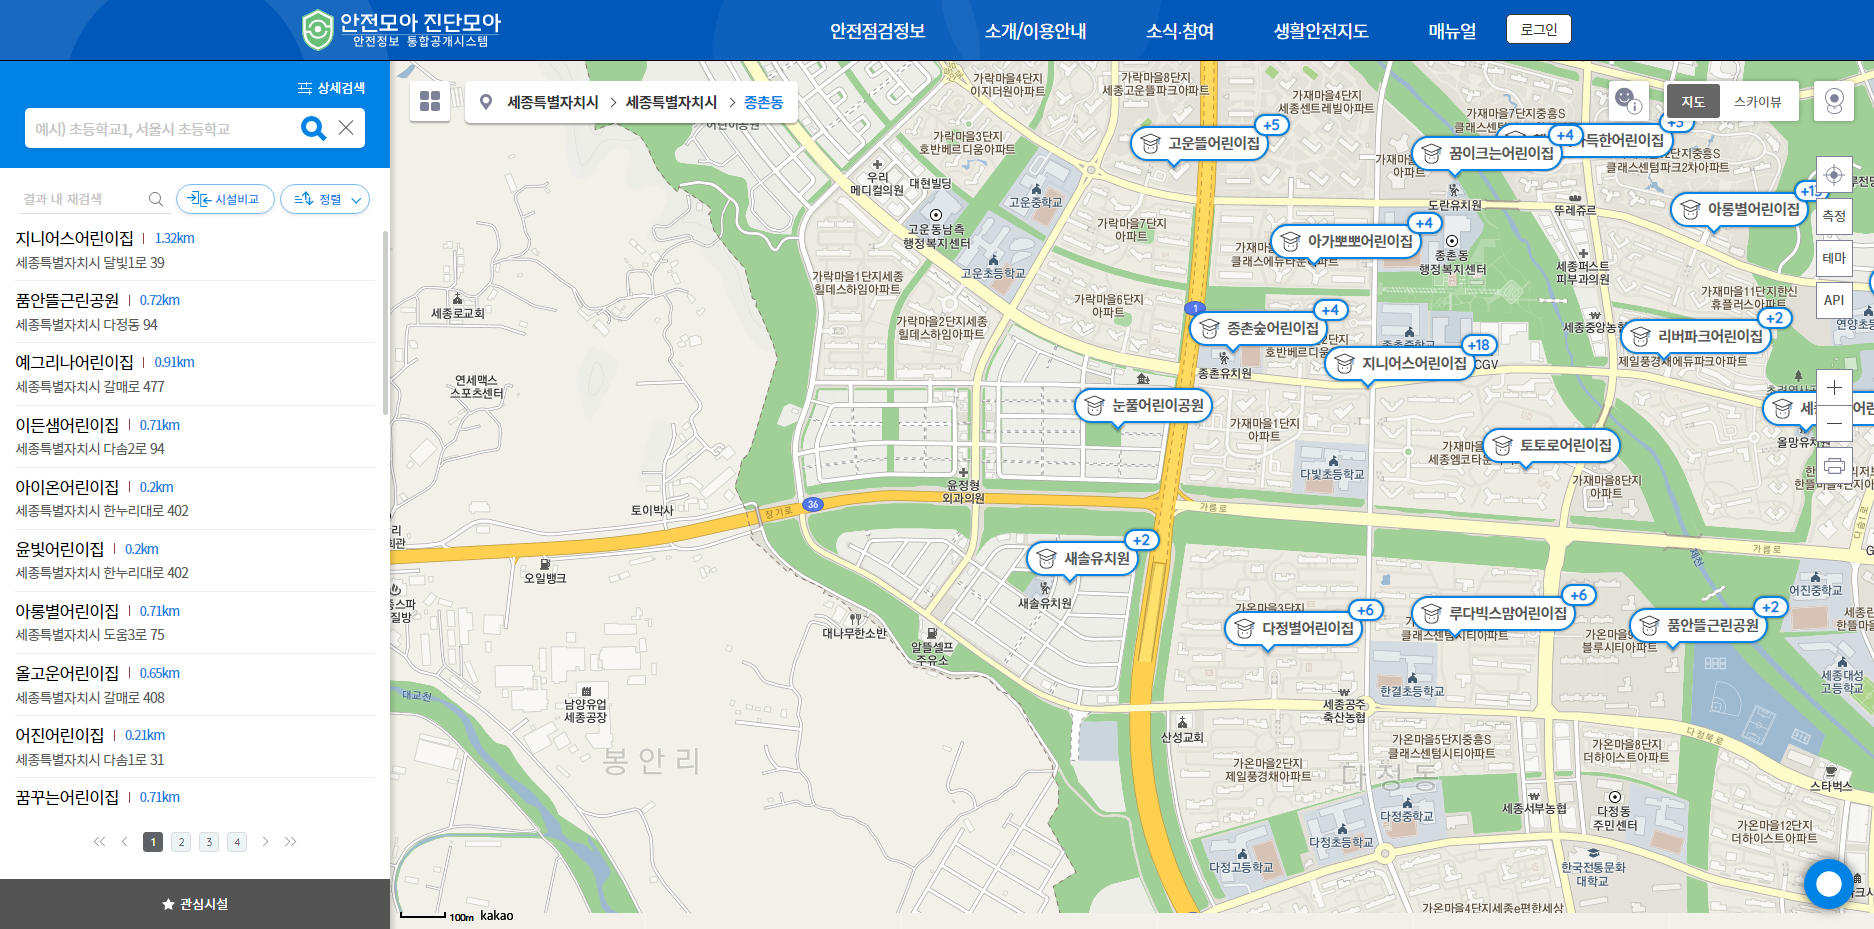The image size is (1874, 929).
Task: Expand +4 badge on 종촌숲어린이집
Action: pos(1330,310)
